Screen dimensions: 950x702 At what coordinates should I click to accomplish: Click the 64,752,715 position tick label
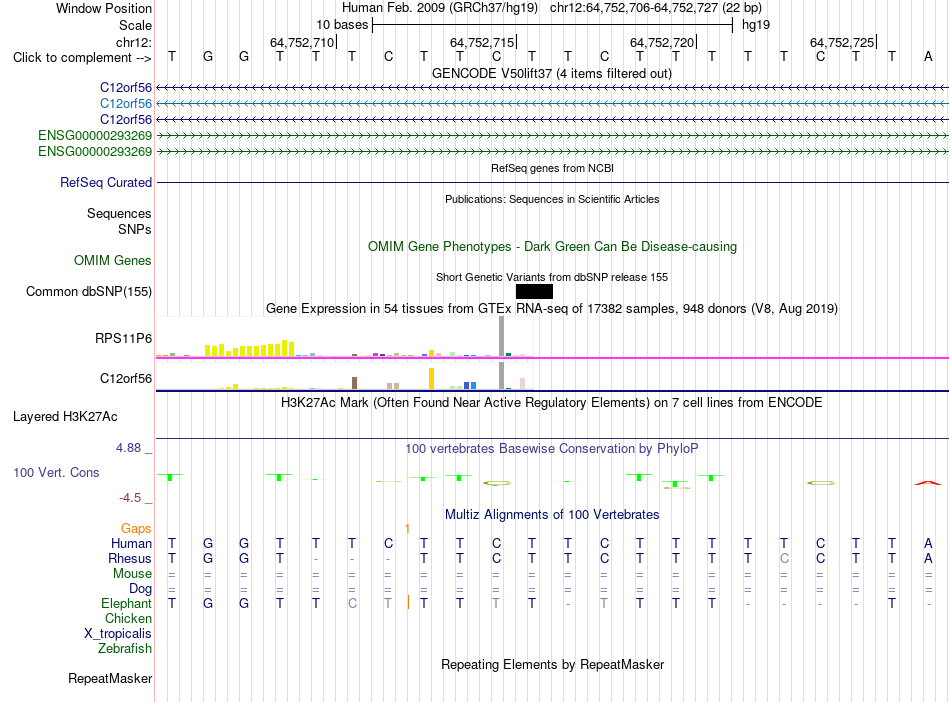coord(482,42)
